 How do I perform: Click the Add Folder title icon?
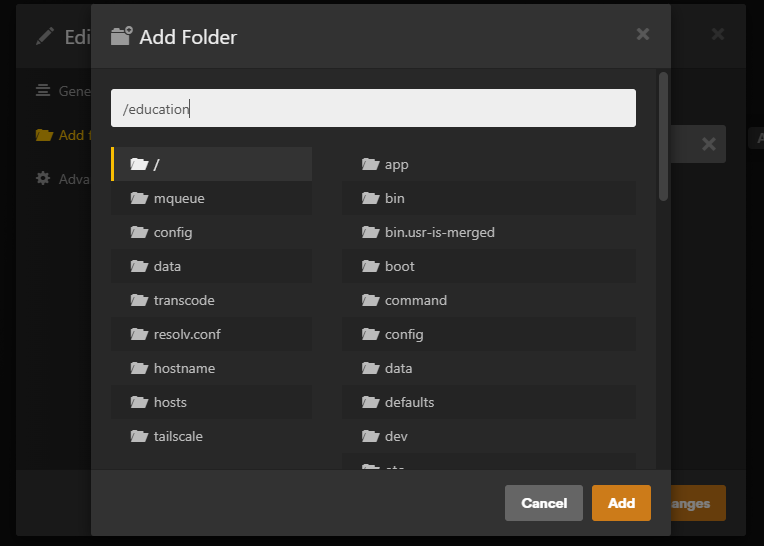tap(121, 37)
